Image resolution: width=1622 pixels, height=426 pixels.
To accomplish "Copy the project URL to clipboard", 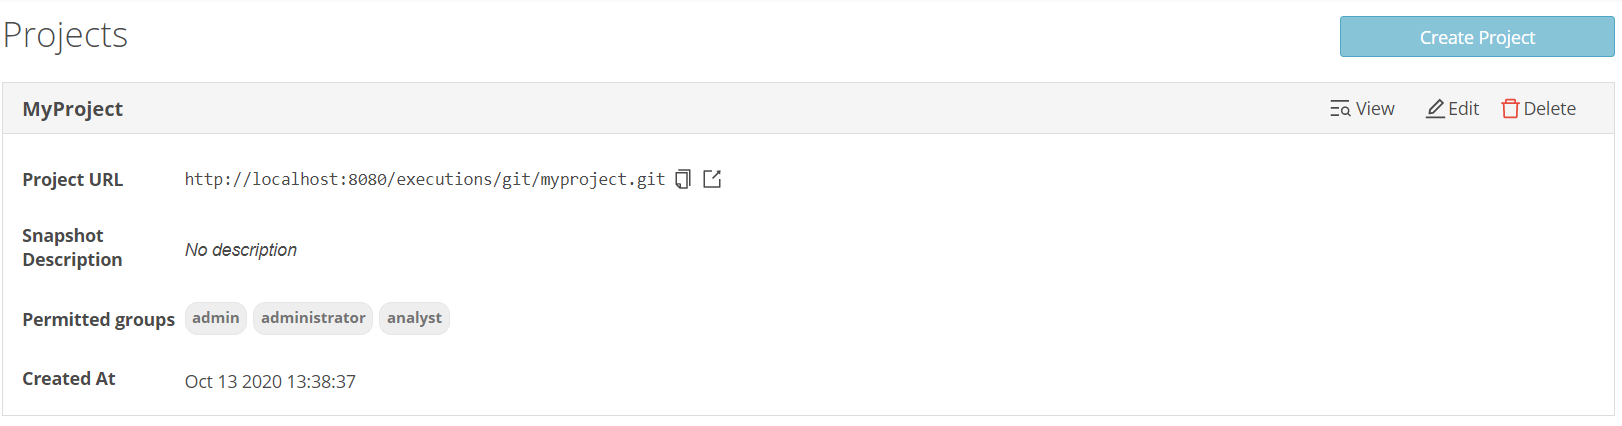I will (683, 179).
